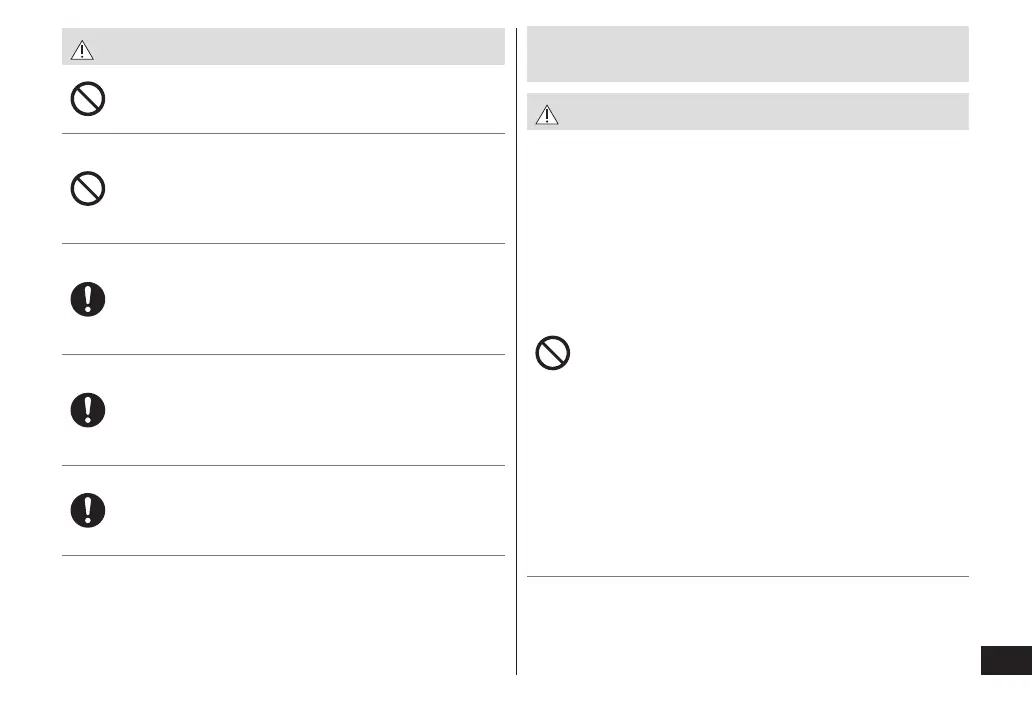
Task: Click the divider line between the two left prohibition icons
Action: (x=283, y=134)
